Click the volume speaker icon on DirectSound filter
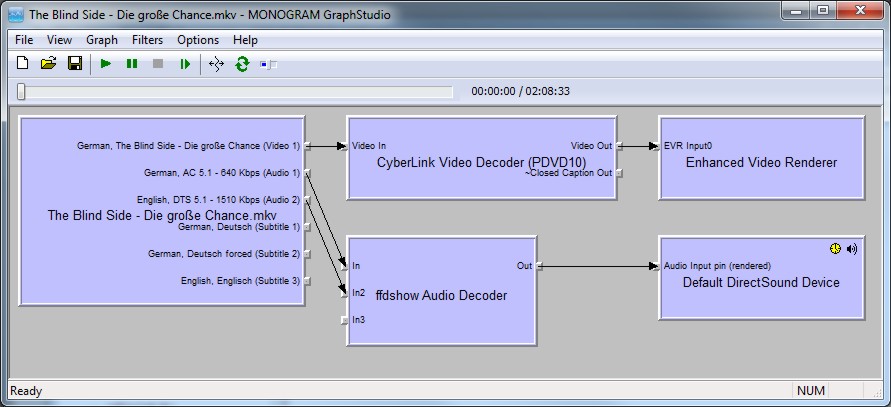 (x=851, y=248)
